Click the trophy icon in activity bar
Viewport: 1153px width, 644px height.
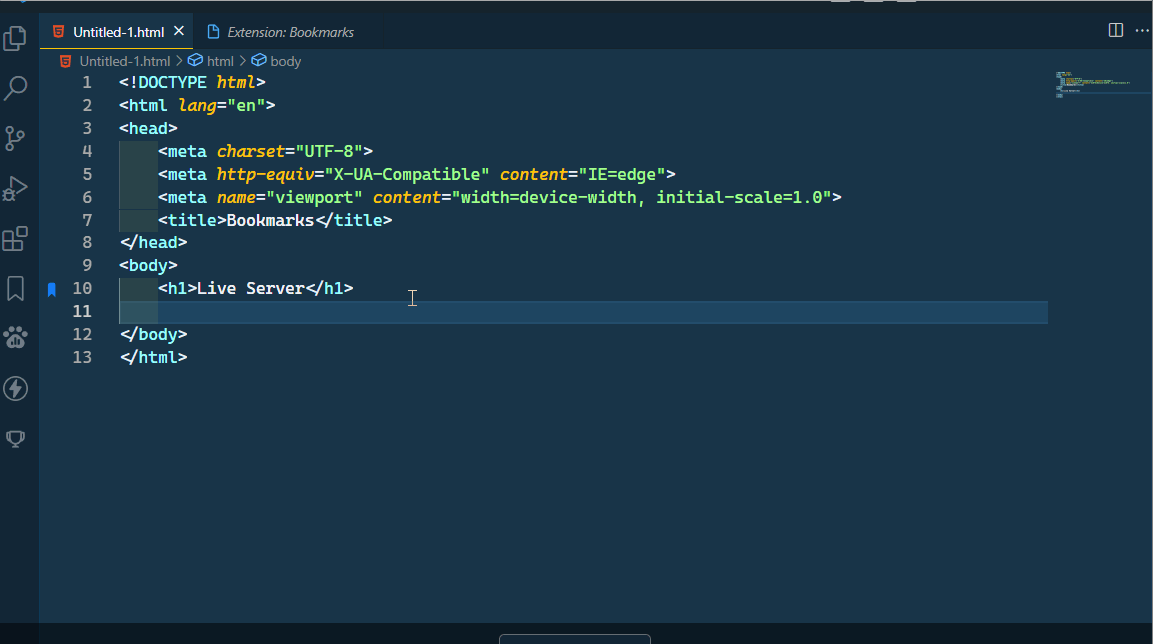point(15,438)
